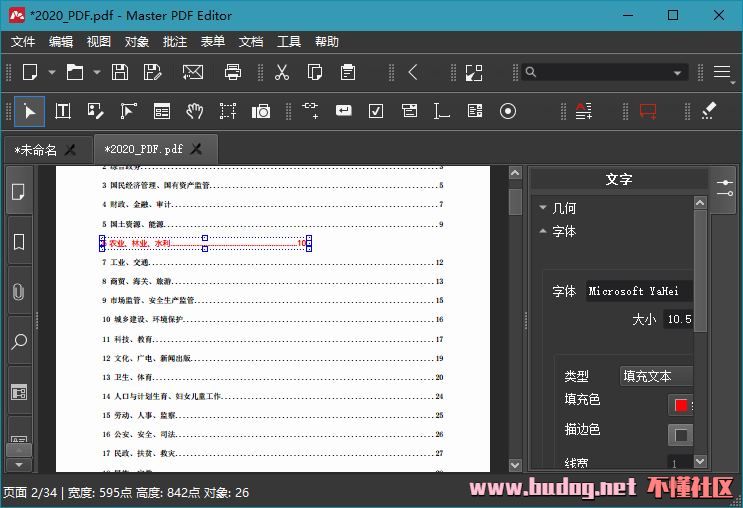Open the Attachments paperclip sidebar panel

pyautogui.click(x=19, y=292)
